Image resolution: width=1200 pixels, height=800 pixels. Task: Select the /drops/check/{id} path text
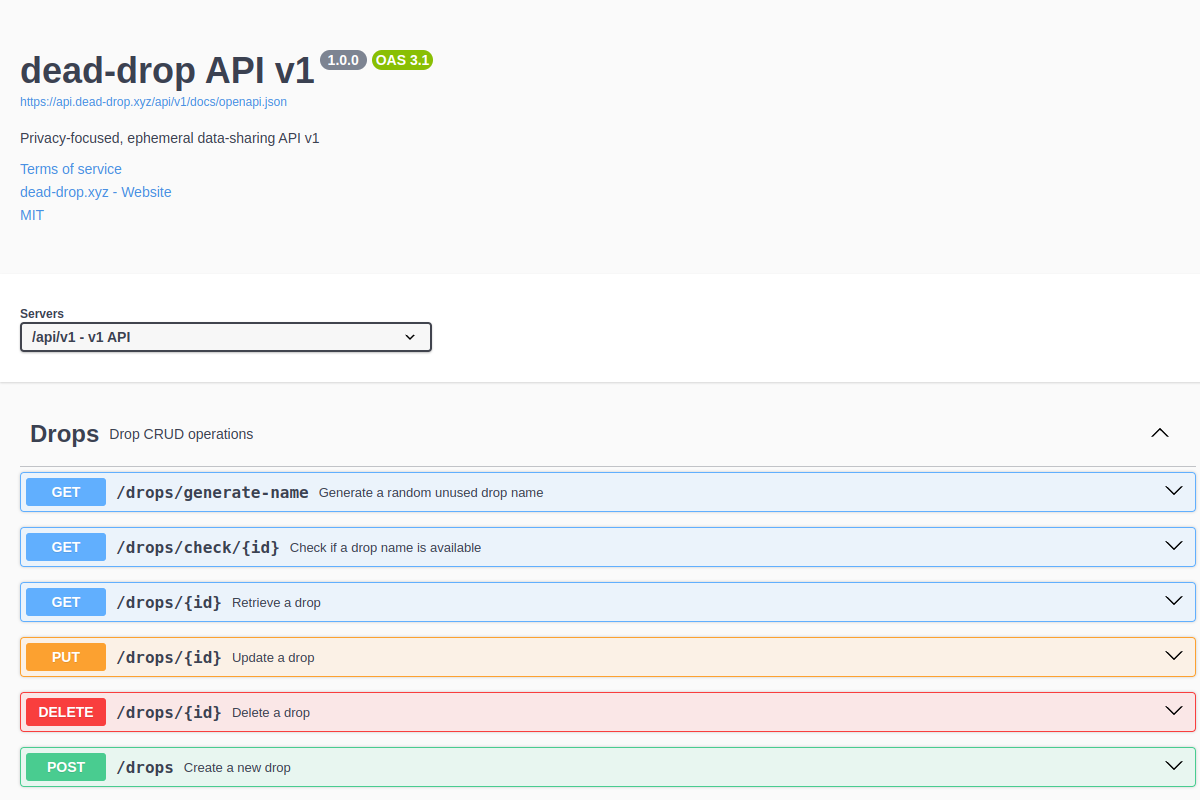tap(198, 547)
